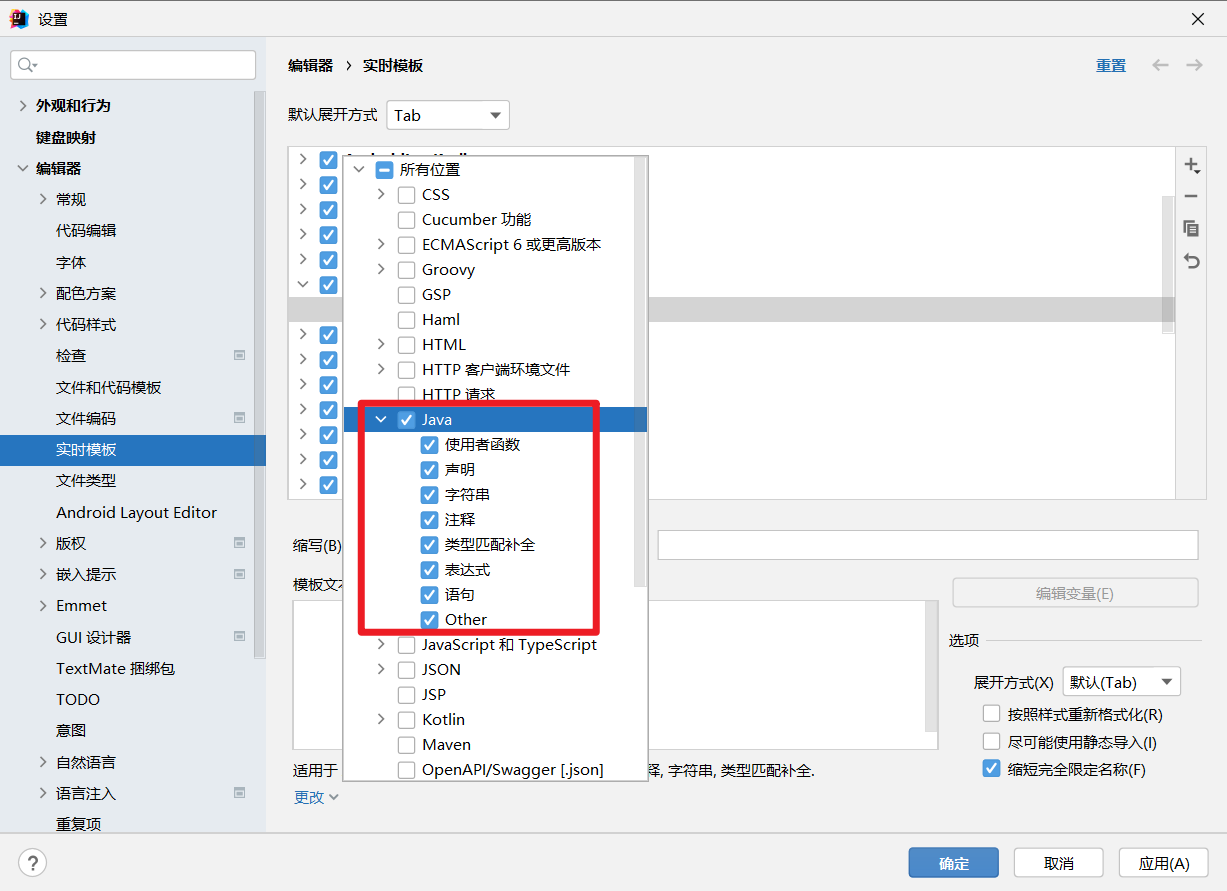Screen dimensions: 1227x891
Task: Click the project-level marker icon beside 检查
Action: click(239, 355)
